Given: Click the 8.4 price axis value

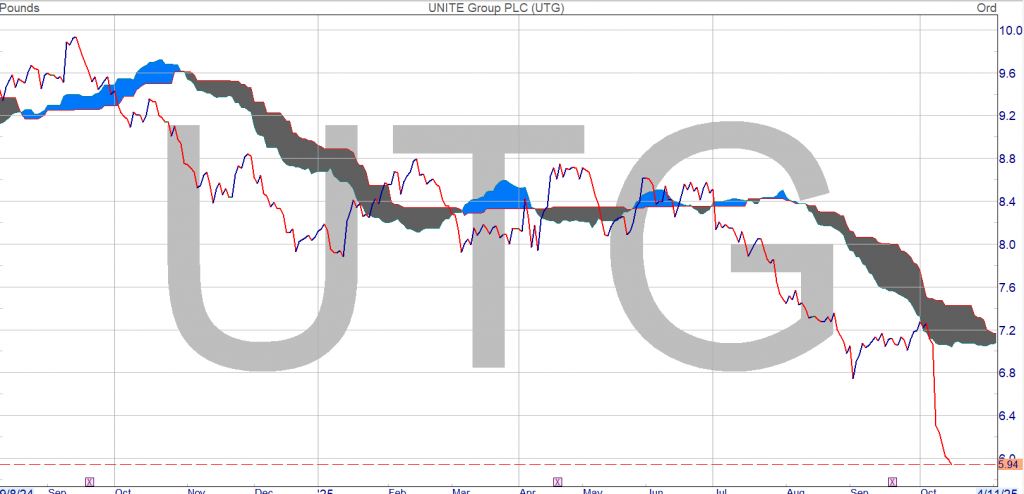Looking at the screenshot, I should click(1008, 202).
